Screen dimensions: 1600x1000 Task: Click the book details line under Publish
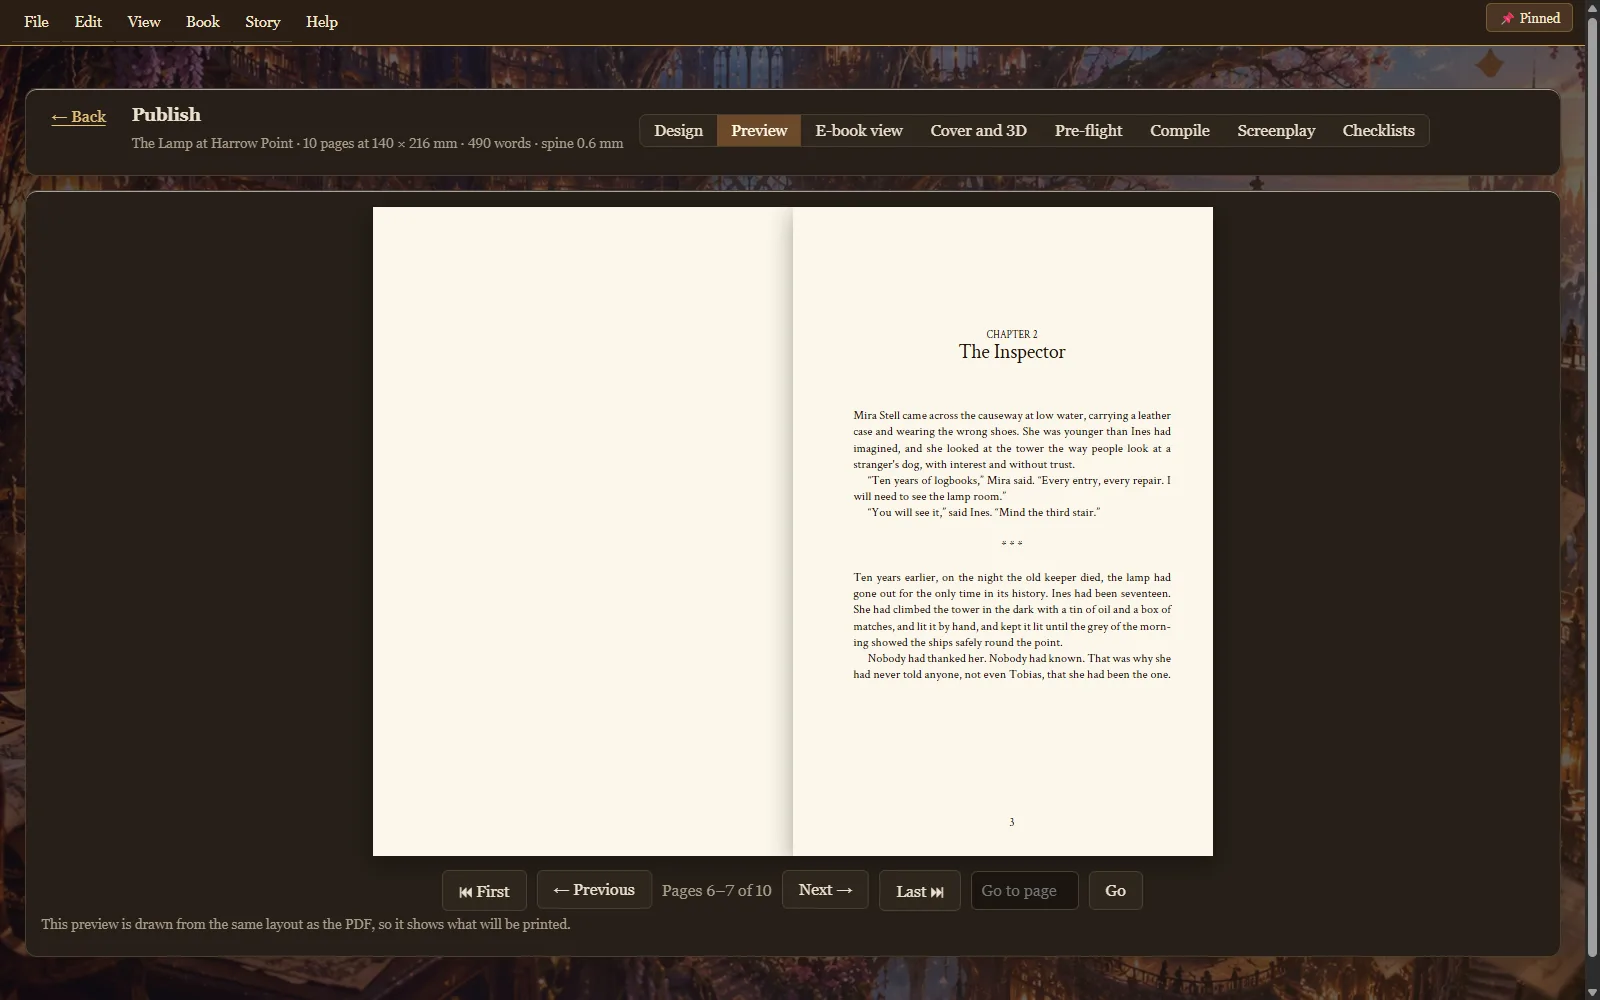(377, 143)
